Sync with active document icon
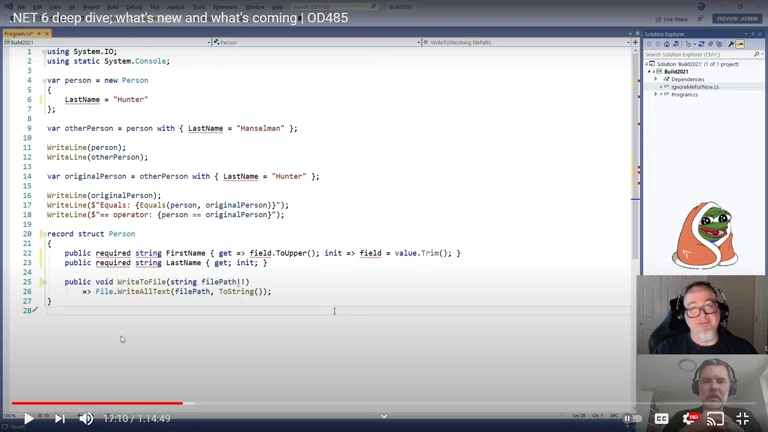The width and height of the screenshot is (768, 432). point(701,44)
